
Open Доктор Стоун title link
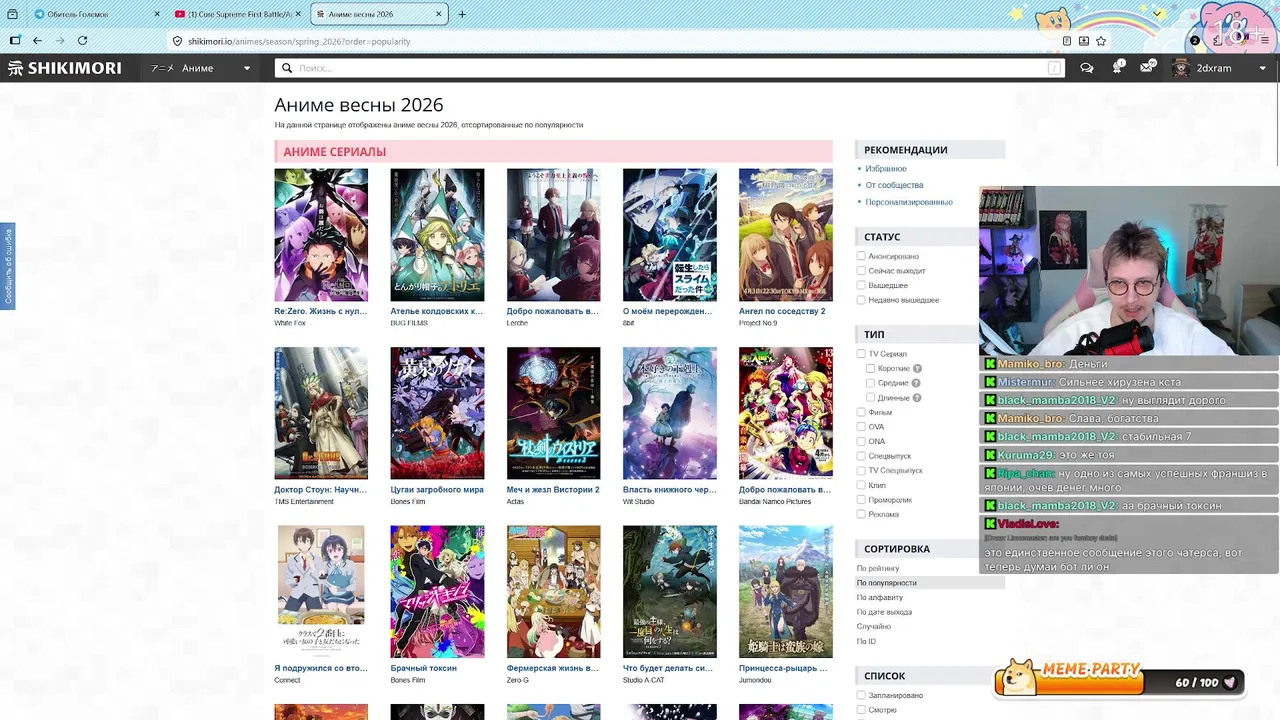tap(320, 490)
